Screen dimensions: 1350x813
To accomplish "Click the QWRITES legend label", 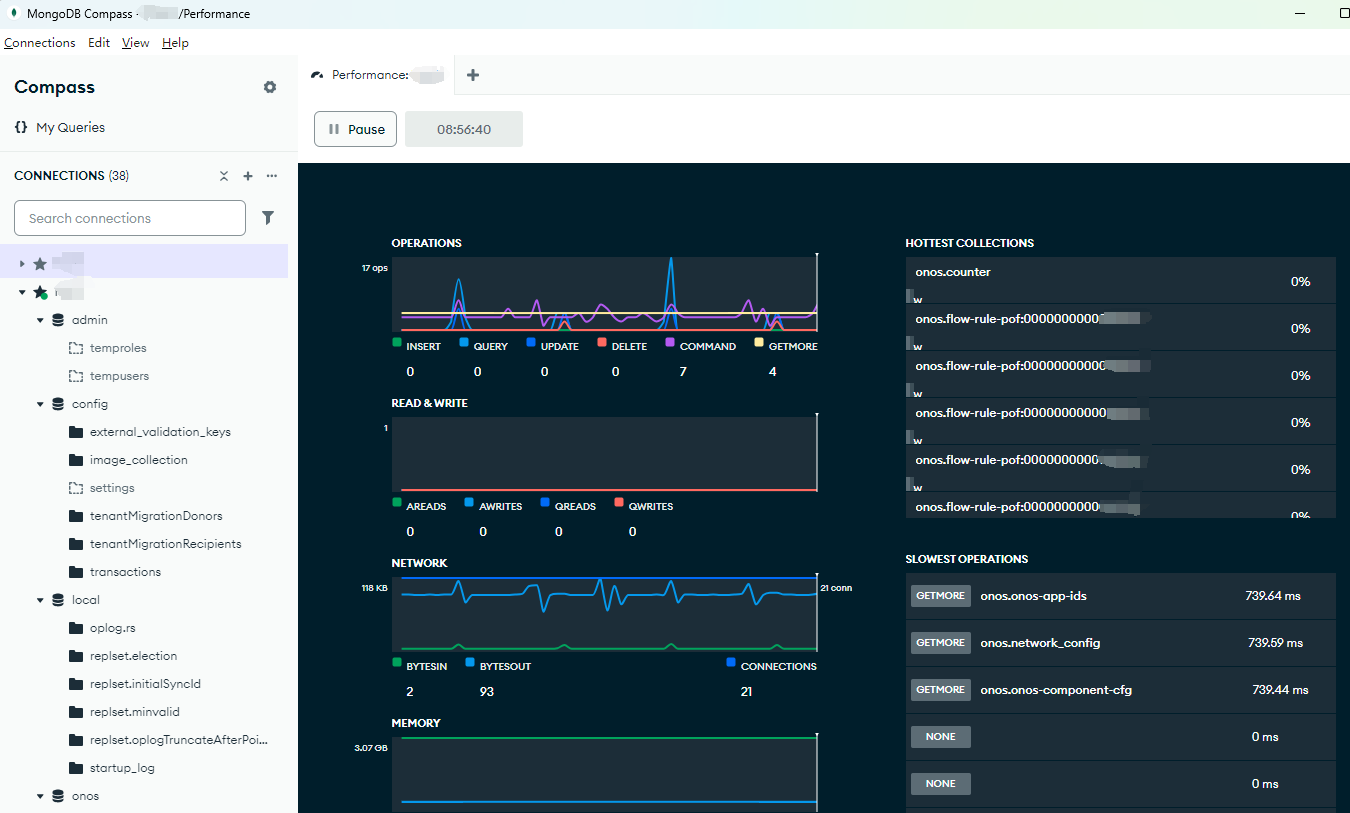I will tap(651, 507).
